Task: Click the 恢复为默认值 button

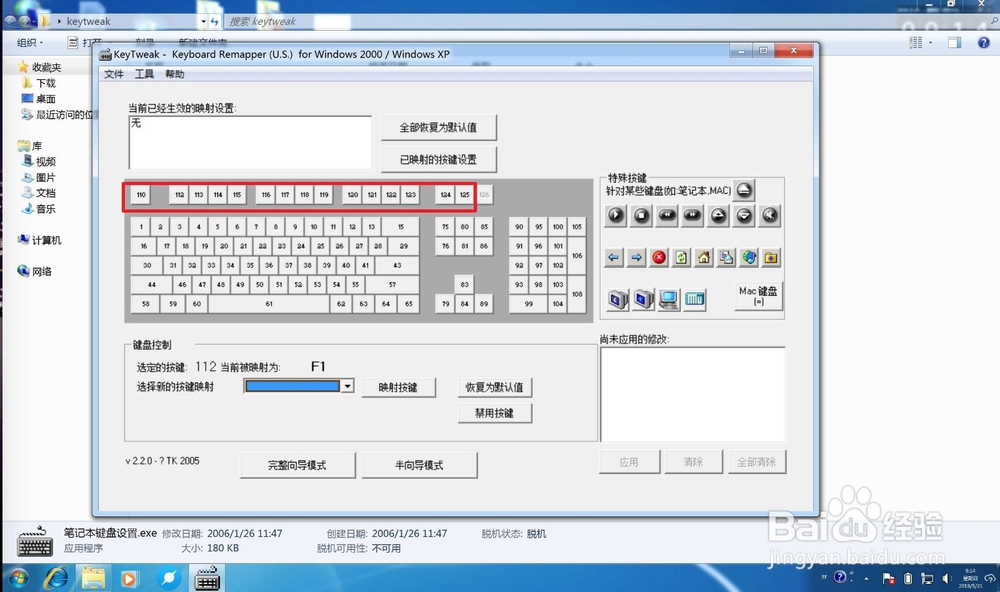Action: click(x=495, y=387)
